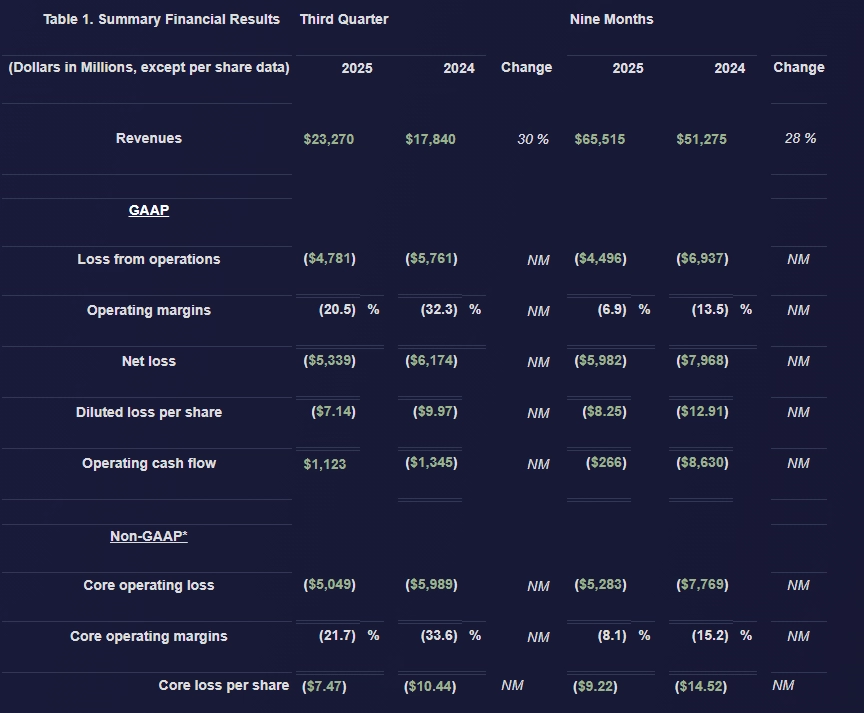Click the Diluted loss per share label
This screenshot has height=713, width=864.
click(149, 413)
